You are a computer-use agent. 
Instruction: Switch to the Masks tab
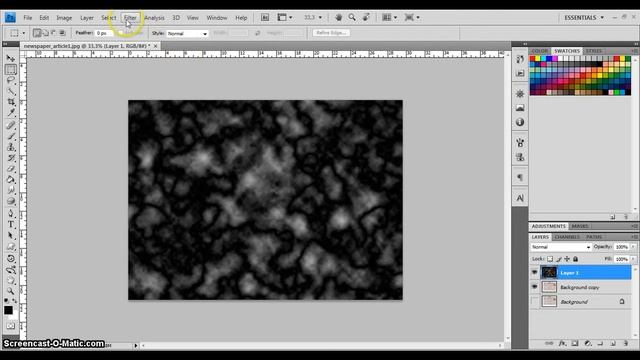point(580,226)
